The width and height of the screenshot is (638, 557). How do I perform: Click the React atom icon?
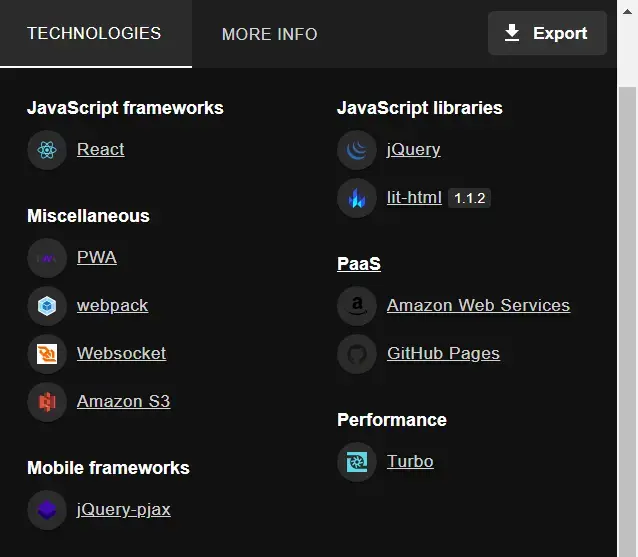[x=47, y=150]
